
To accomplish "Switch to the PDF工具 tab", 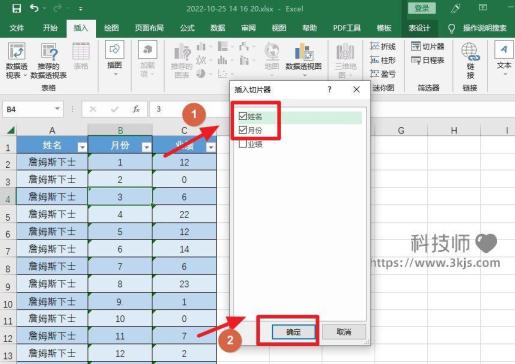I will point(346,28).
